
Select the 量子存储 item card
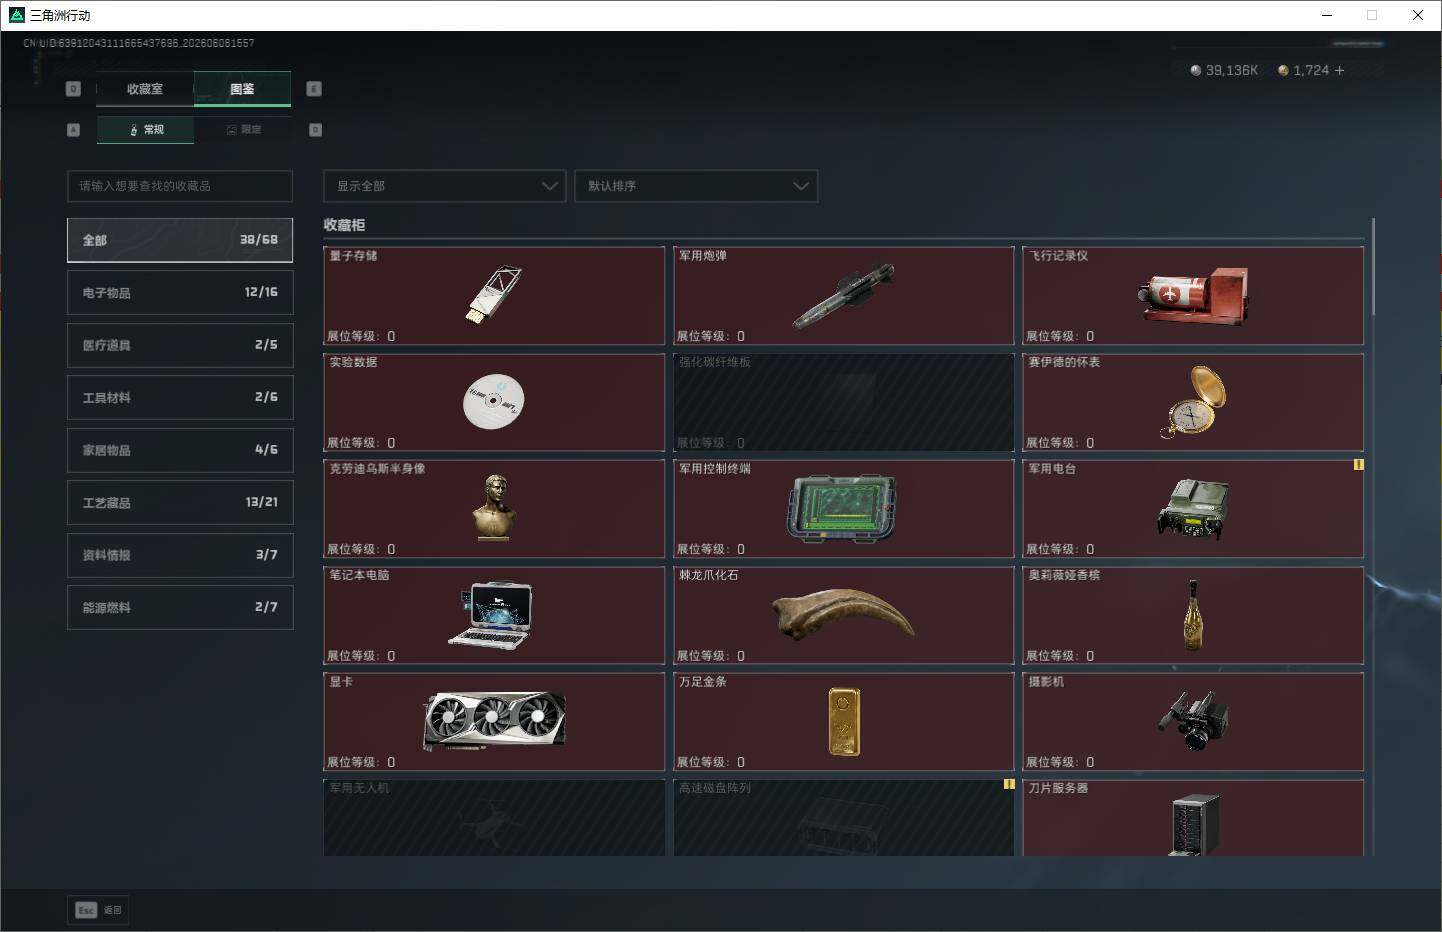[494, 296]
